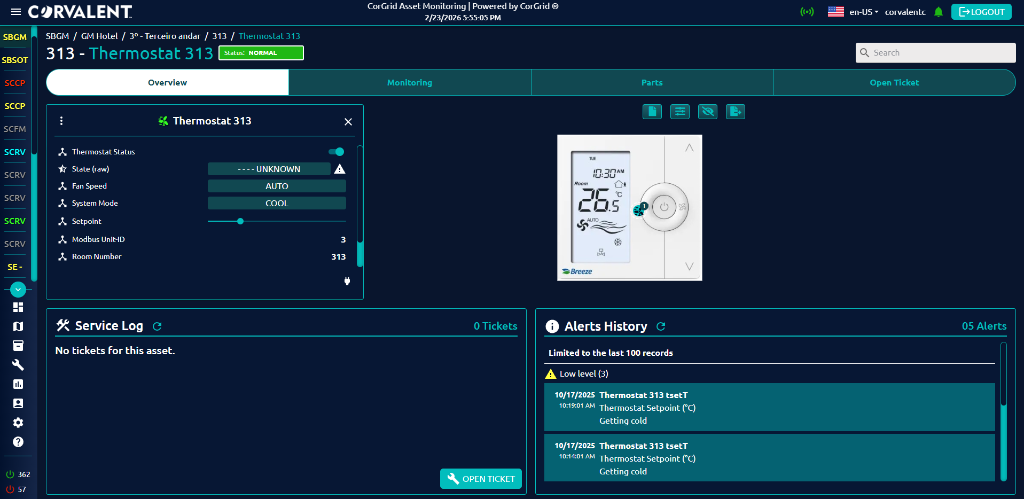This screenshot has width=1024, height=499.
Task: Open the map icon in left sidebar
Action: tap(18, 326)
